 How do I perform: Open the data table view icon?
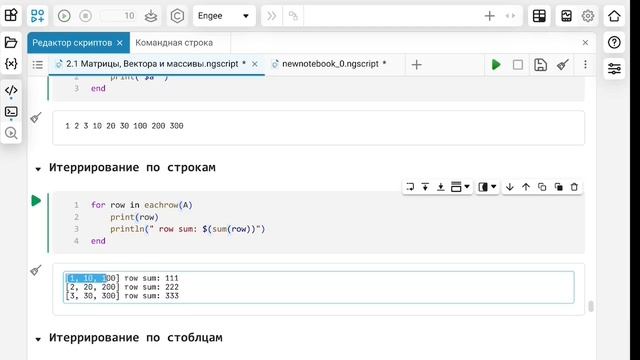[x=539, y=16]
